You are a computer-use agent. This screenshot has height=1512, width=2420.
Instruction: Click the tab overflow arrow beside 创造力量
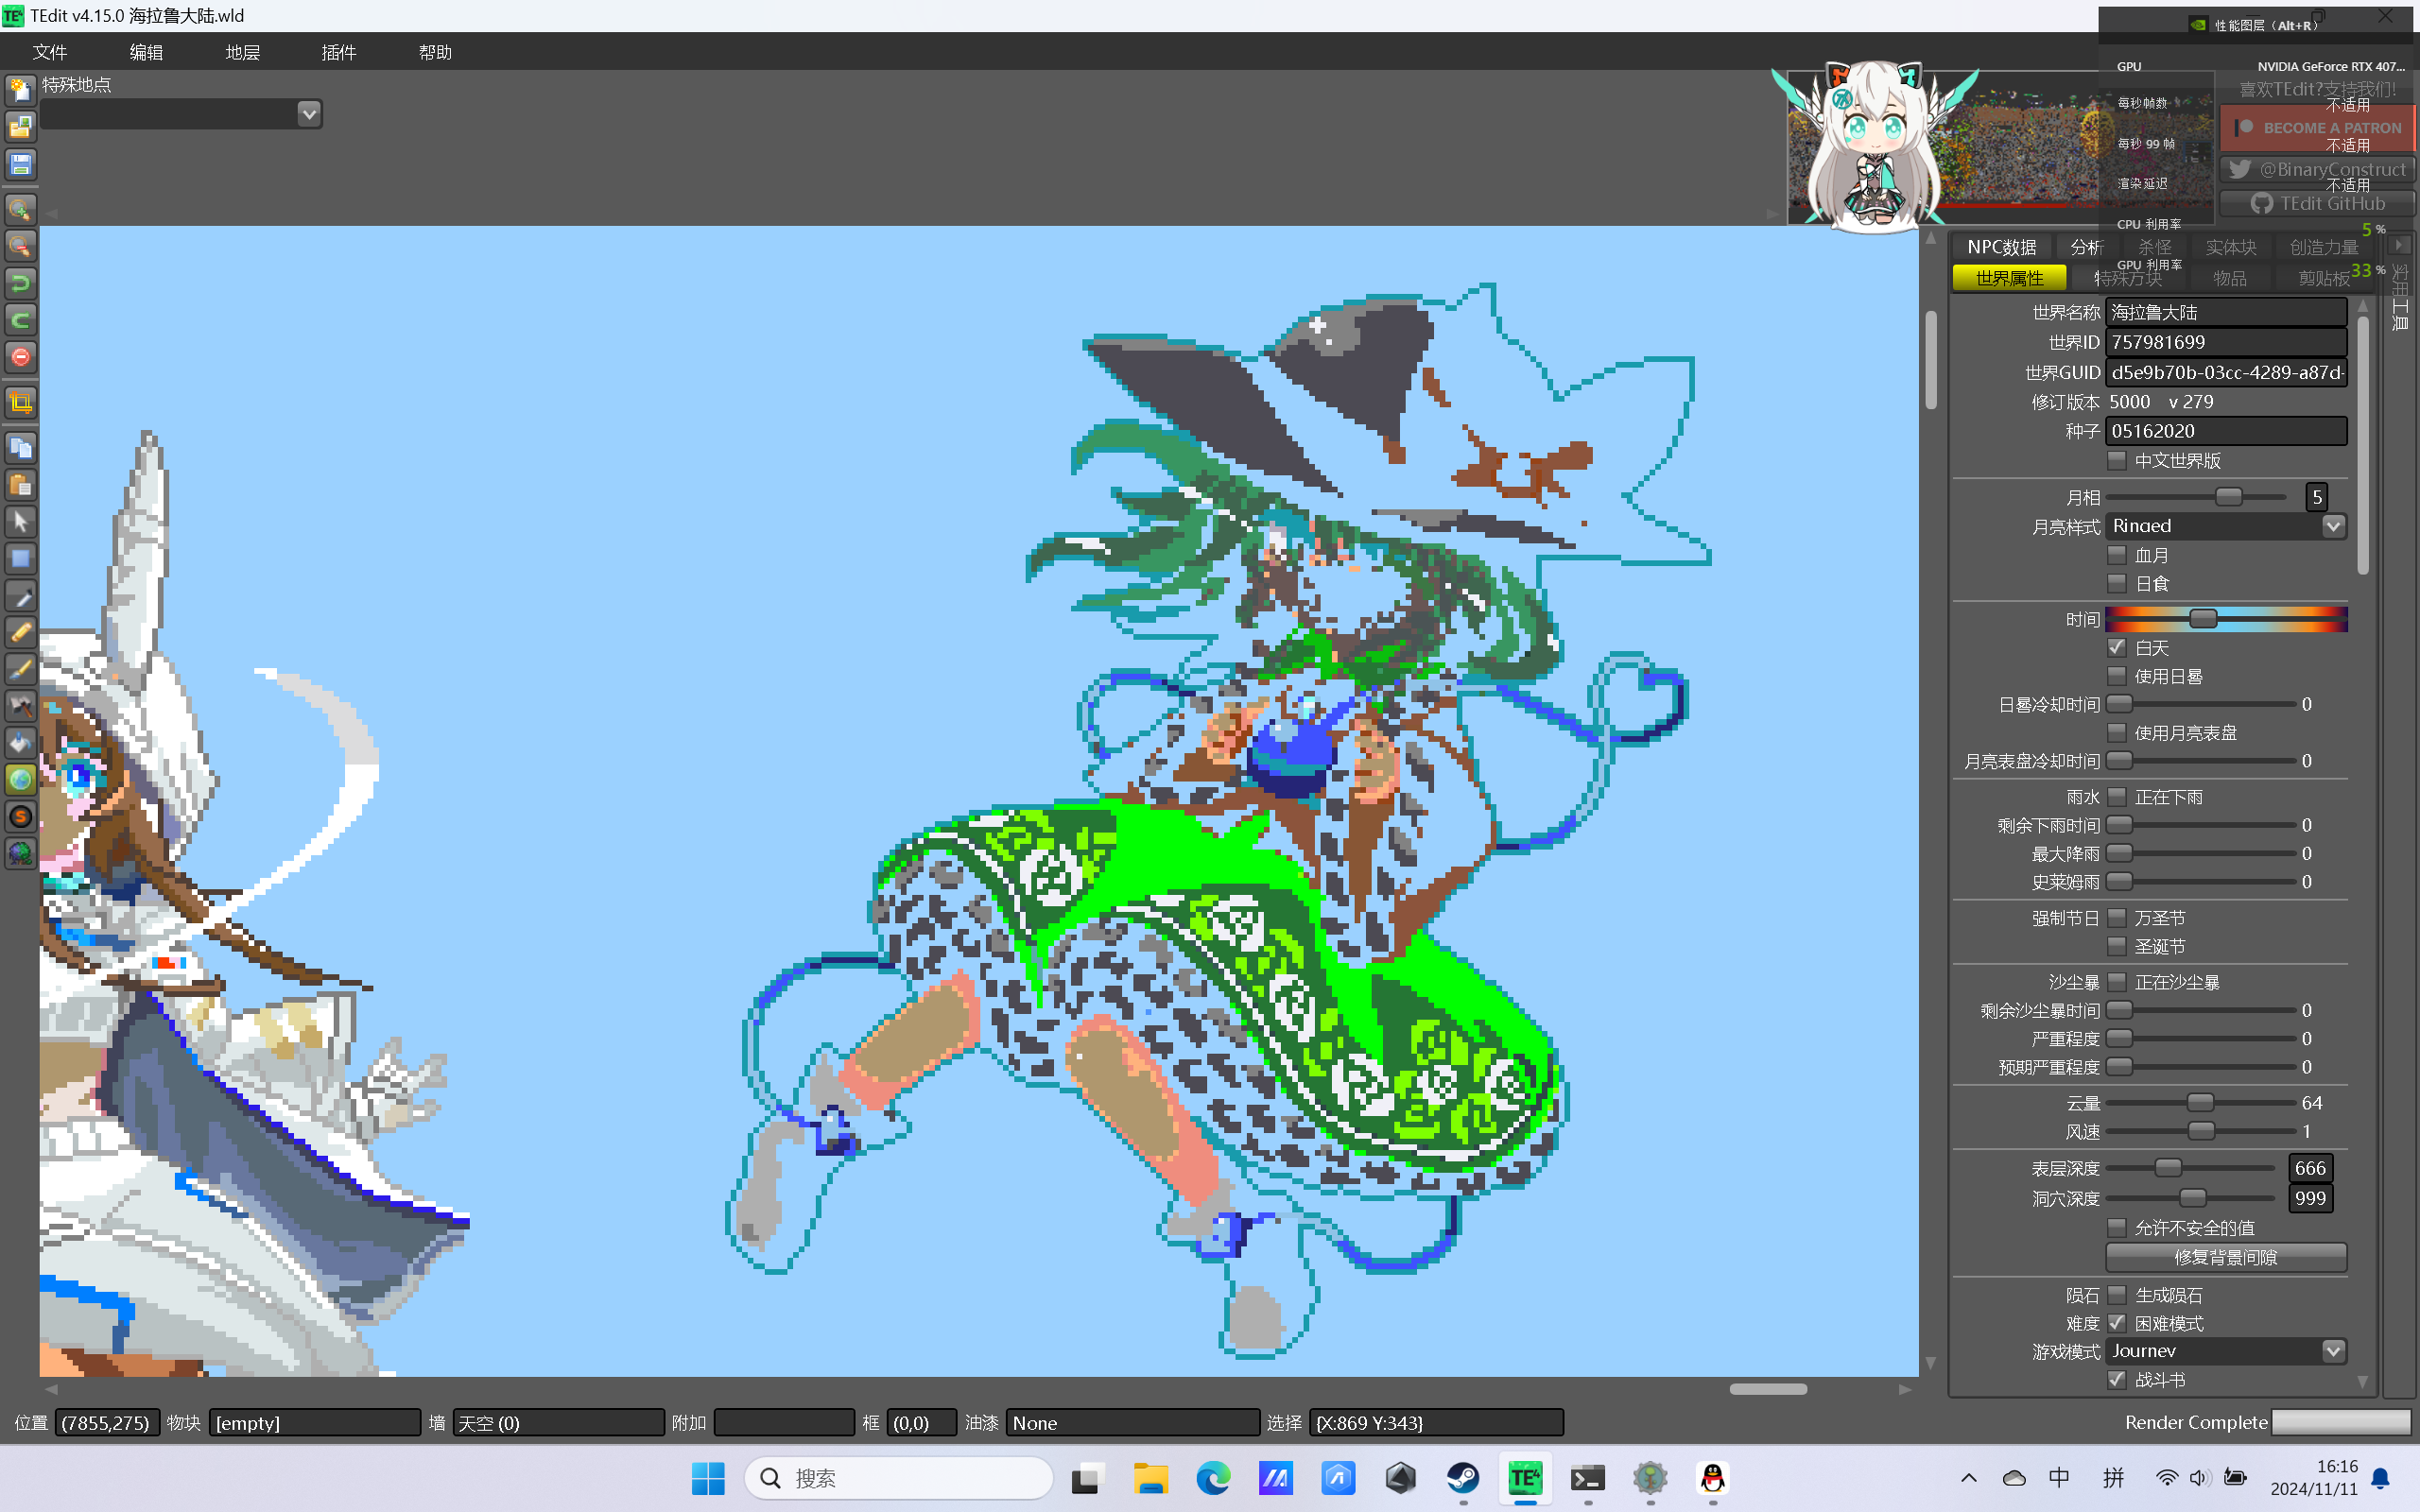[x=2399, y=245]
